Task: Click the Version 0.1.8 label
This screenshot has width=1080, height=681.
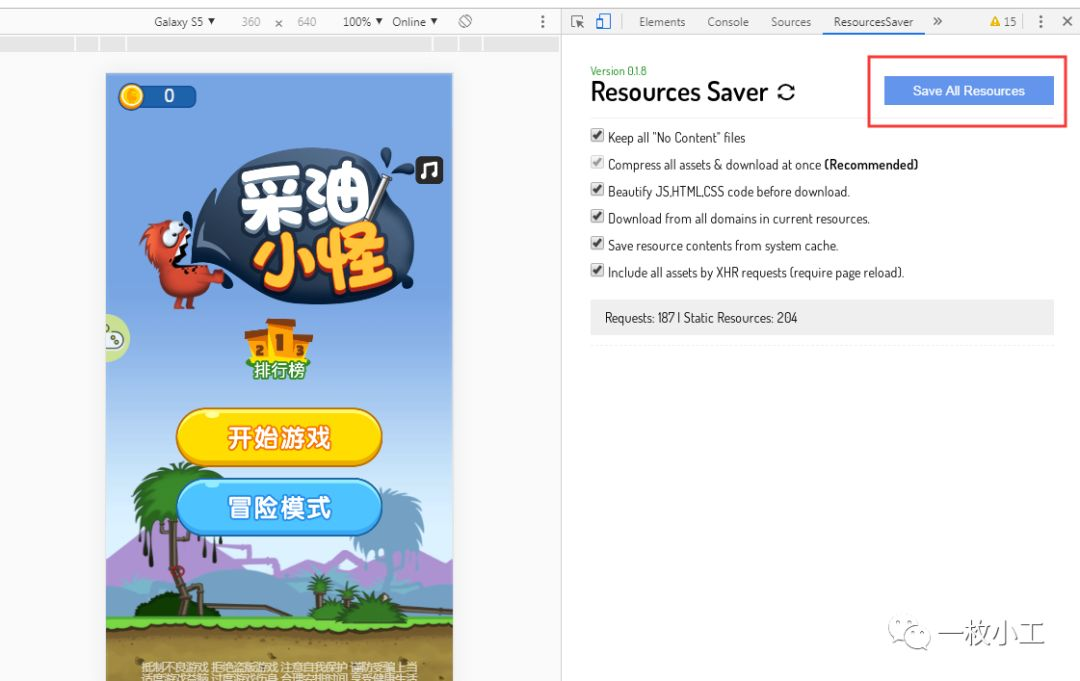Action: 619,71
